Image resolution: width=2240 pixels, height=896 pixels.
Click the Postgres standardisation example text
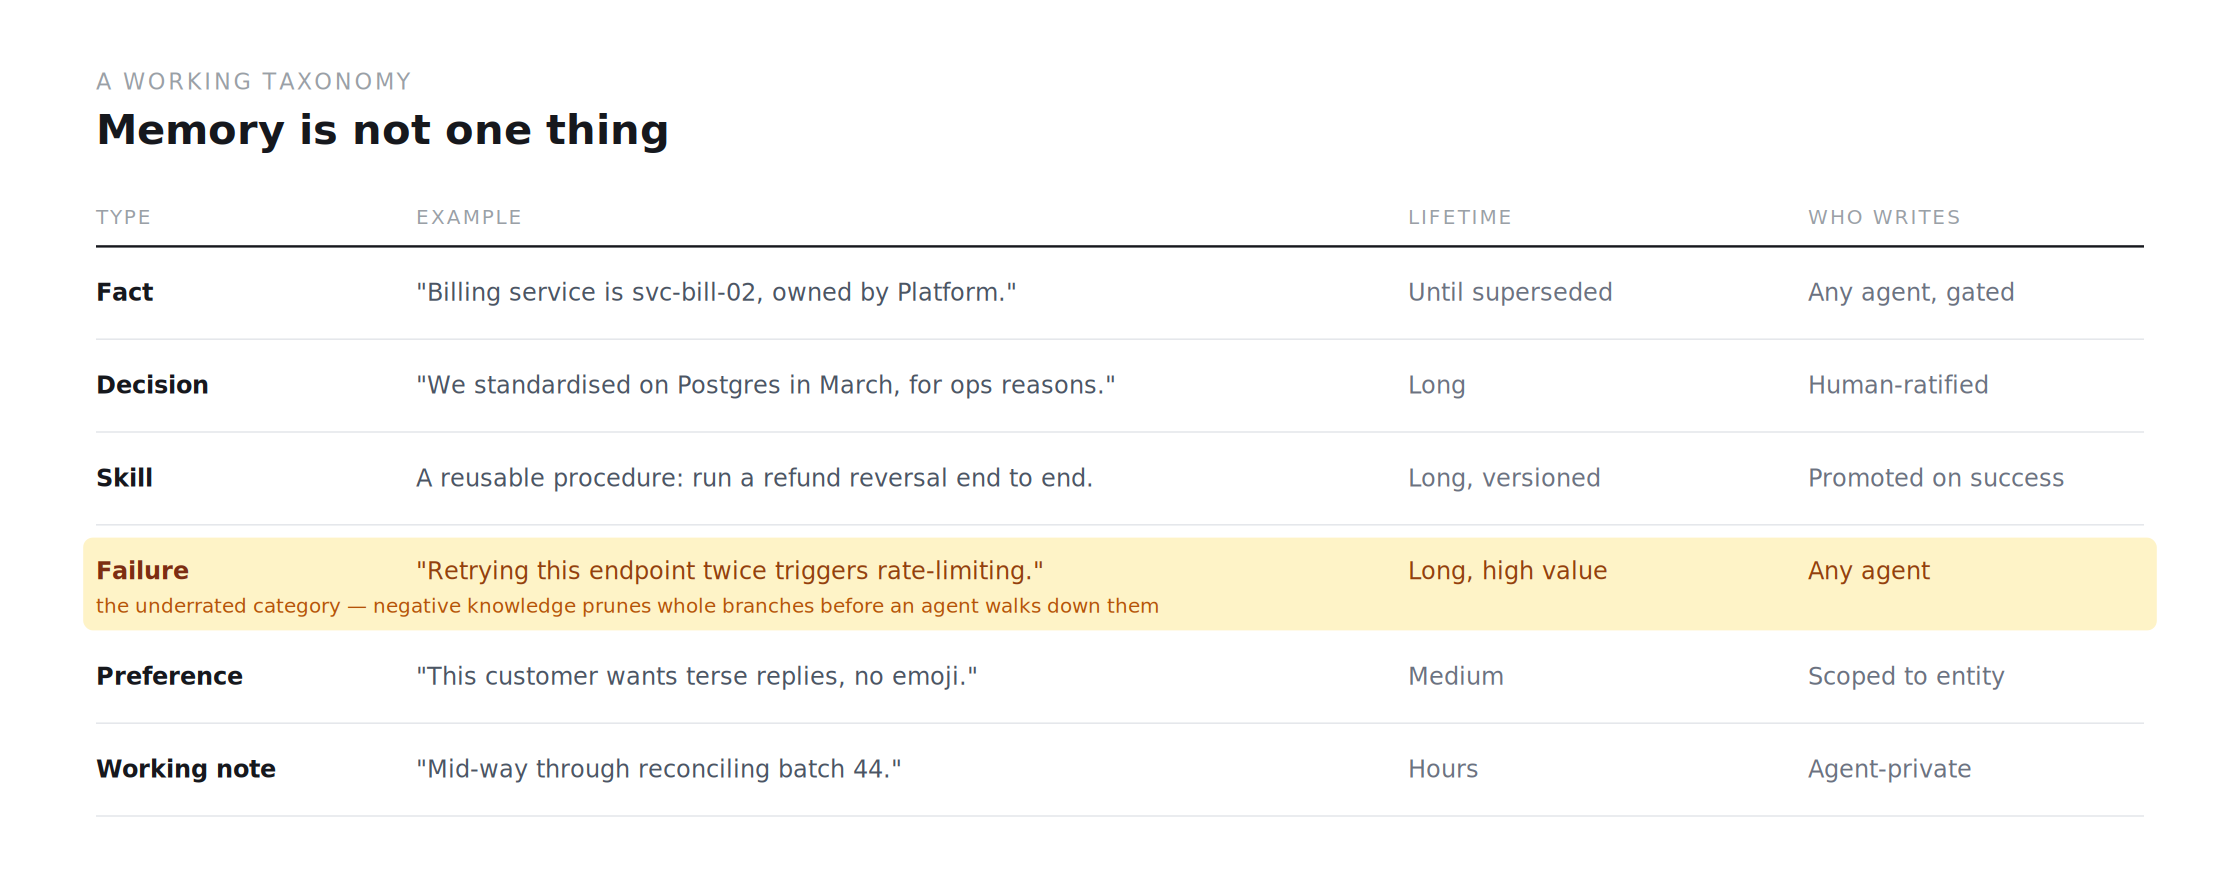click(x=766, y=385)
